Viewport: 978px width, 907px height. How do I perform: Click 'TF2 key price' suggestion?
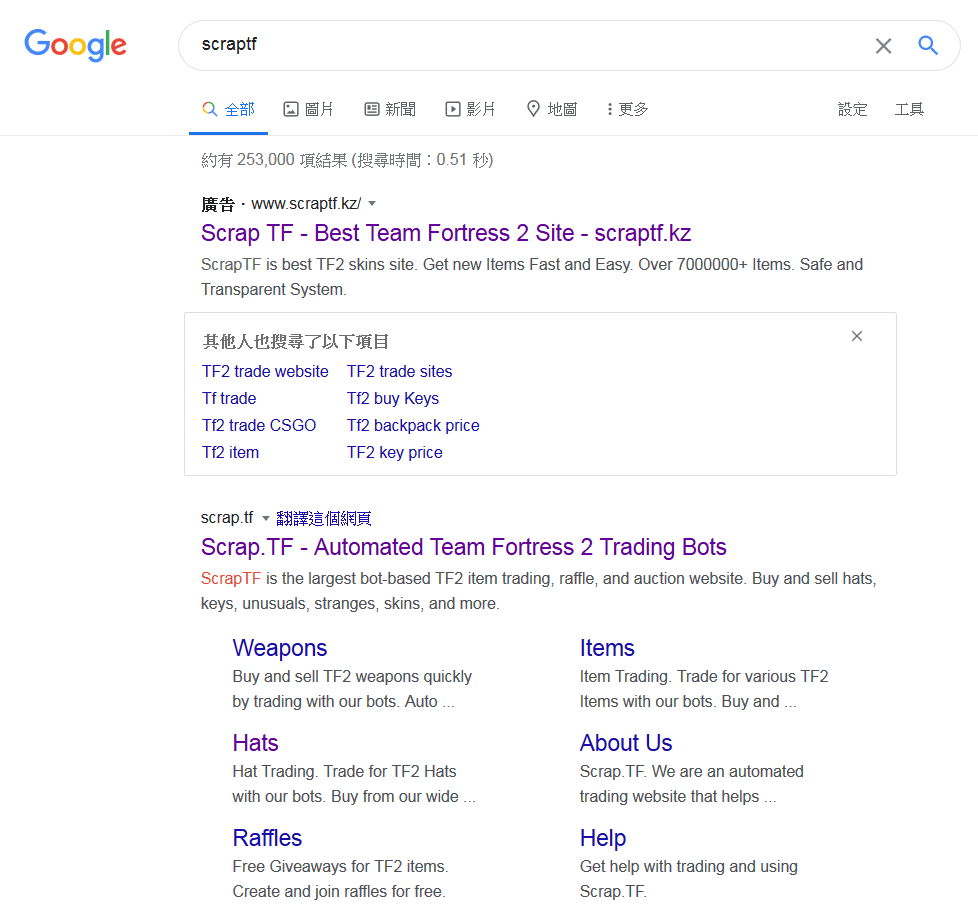(x=395, y=452)
